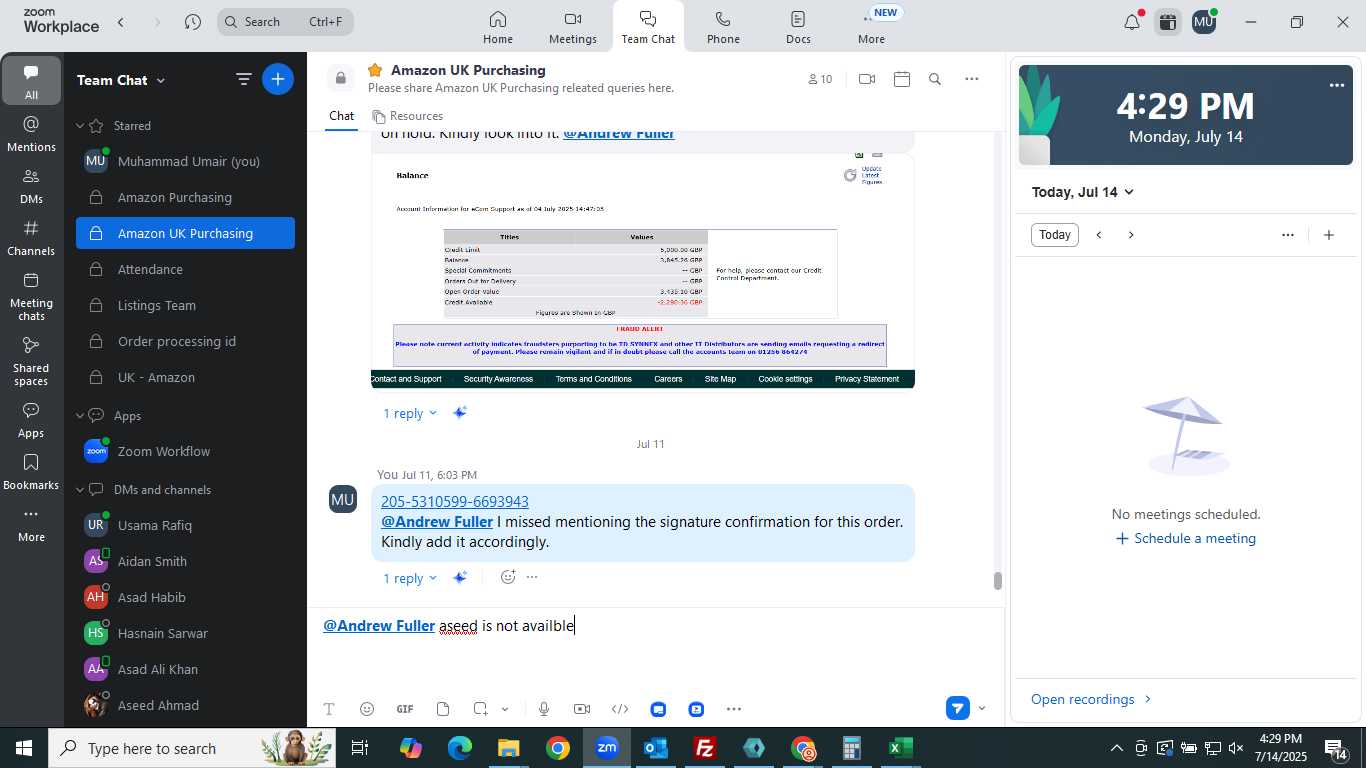
Task: Open the GIF picker
Action: [405, 709]
